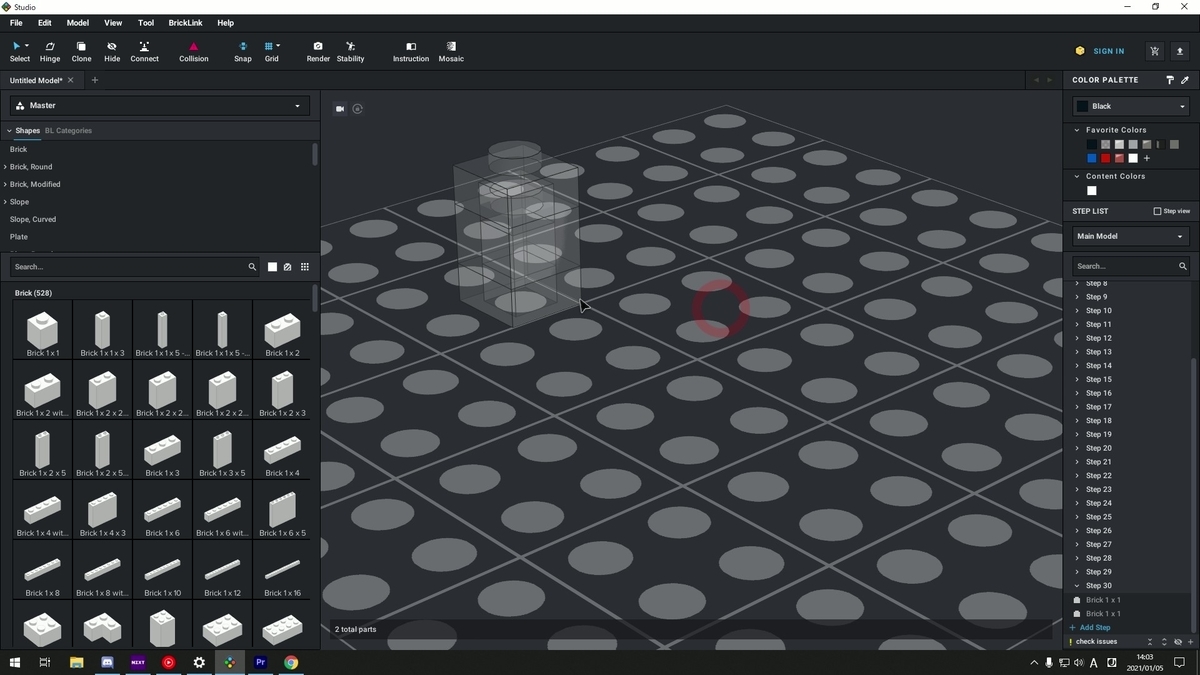Choose the Brick 1 x 16 part
Image resolution: width=1200 pixels, height=675 pixels.
click(282, 571)
